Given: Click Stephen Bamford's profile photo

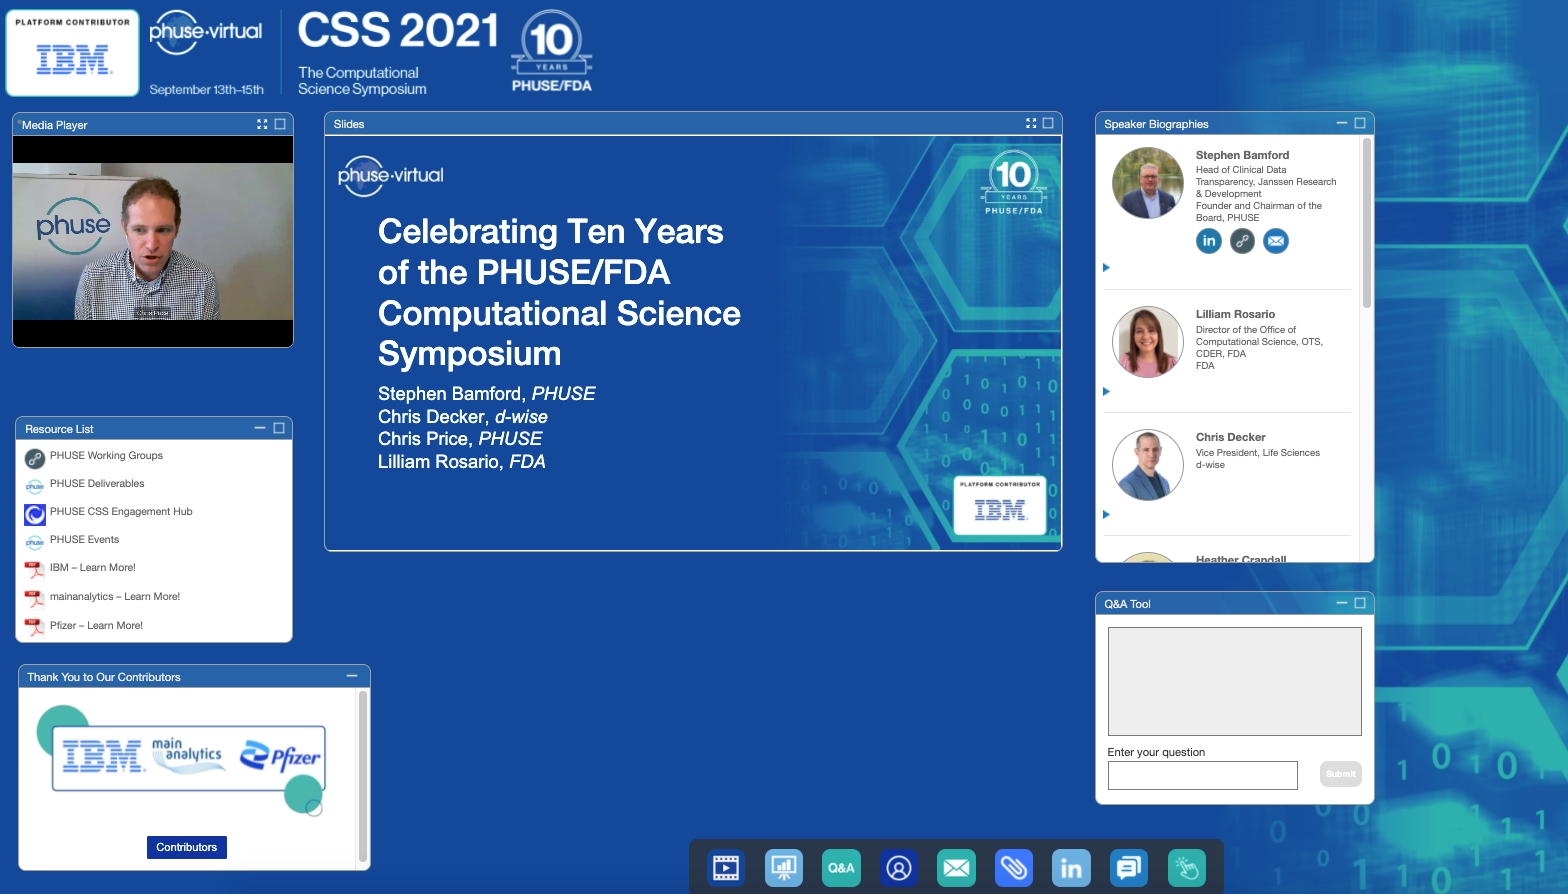Looking at the screenshot, I should [1148, 183].
